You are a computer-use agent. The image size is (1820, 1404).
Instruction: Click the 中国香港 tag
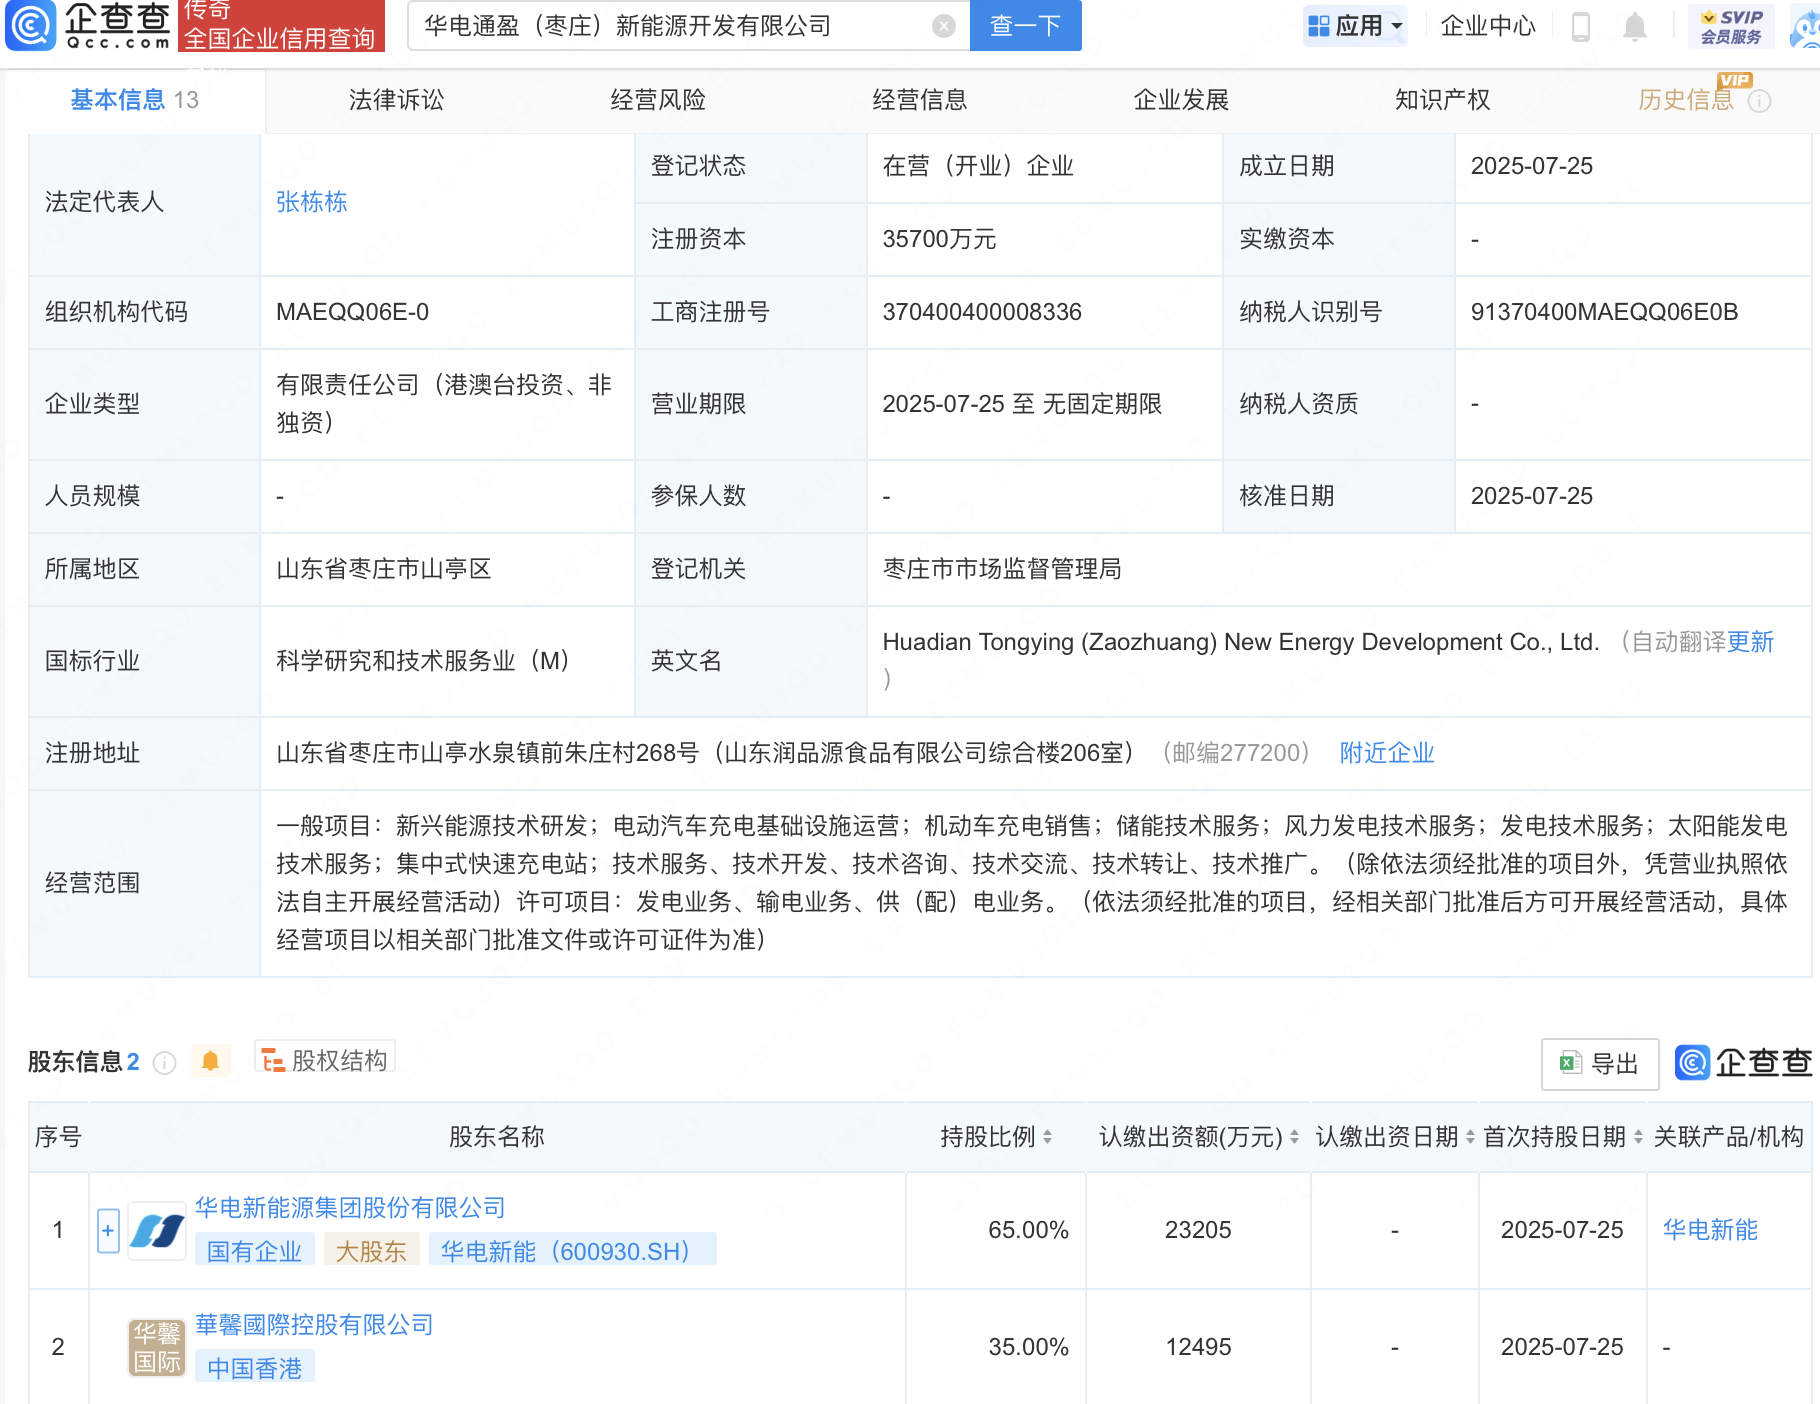pos(254,1368)
